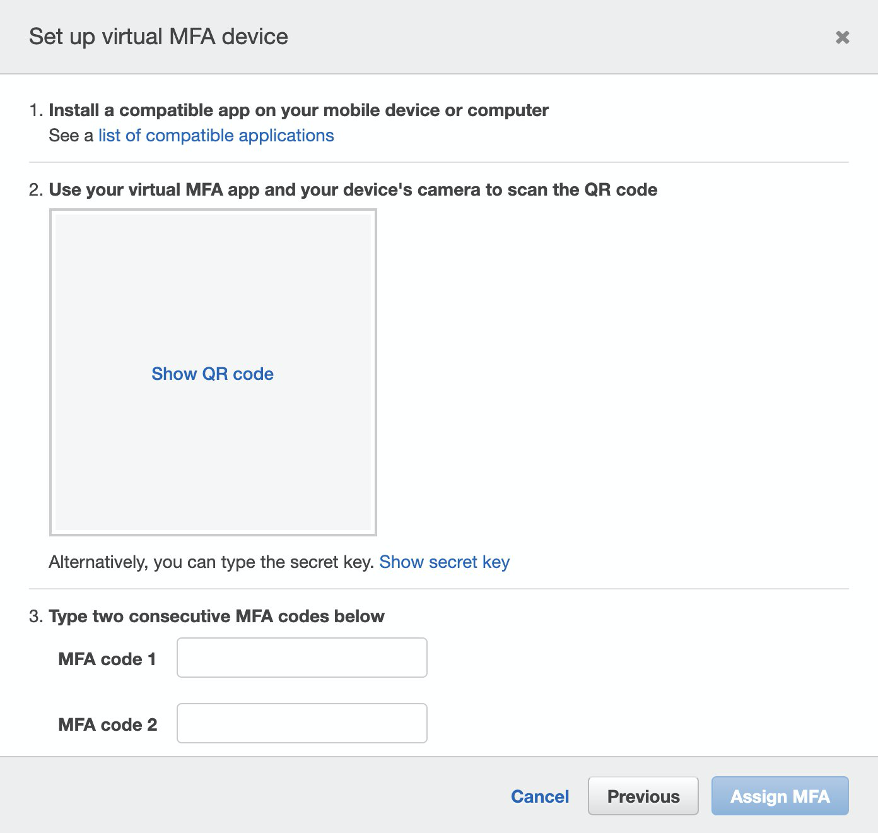Go back with the Previous button

point(643,796)
